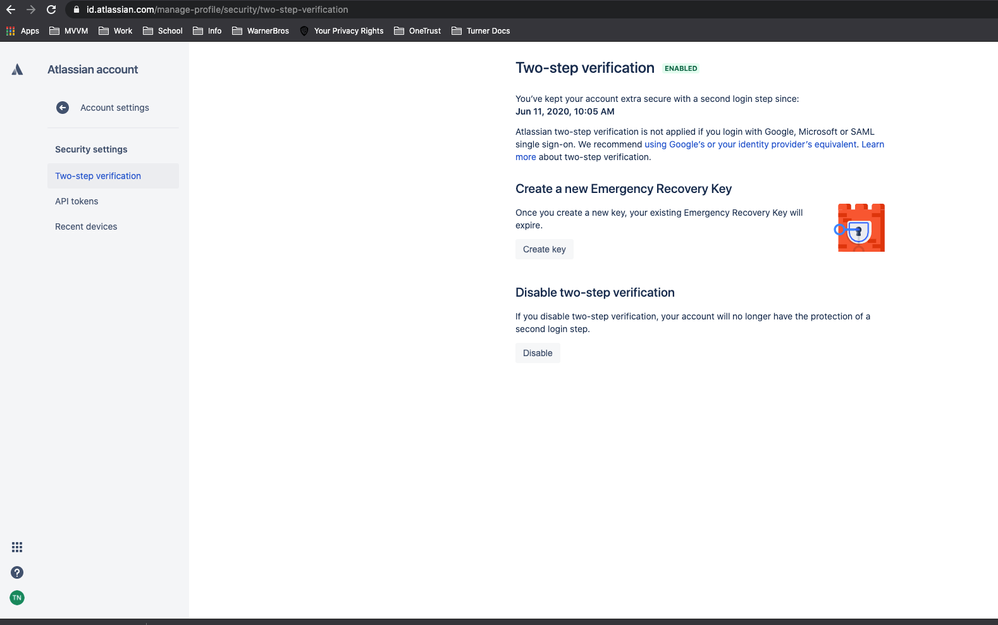Click the ENABLED status badge

pyautogui.click(x=680, y=68)
